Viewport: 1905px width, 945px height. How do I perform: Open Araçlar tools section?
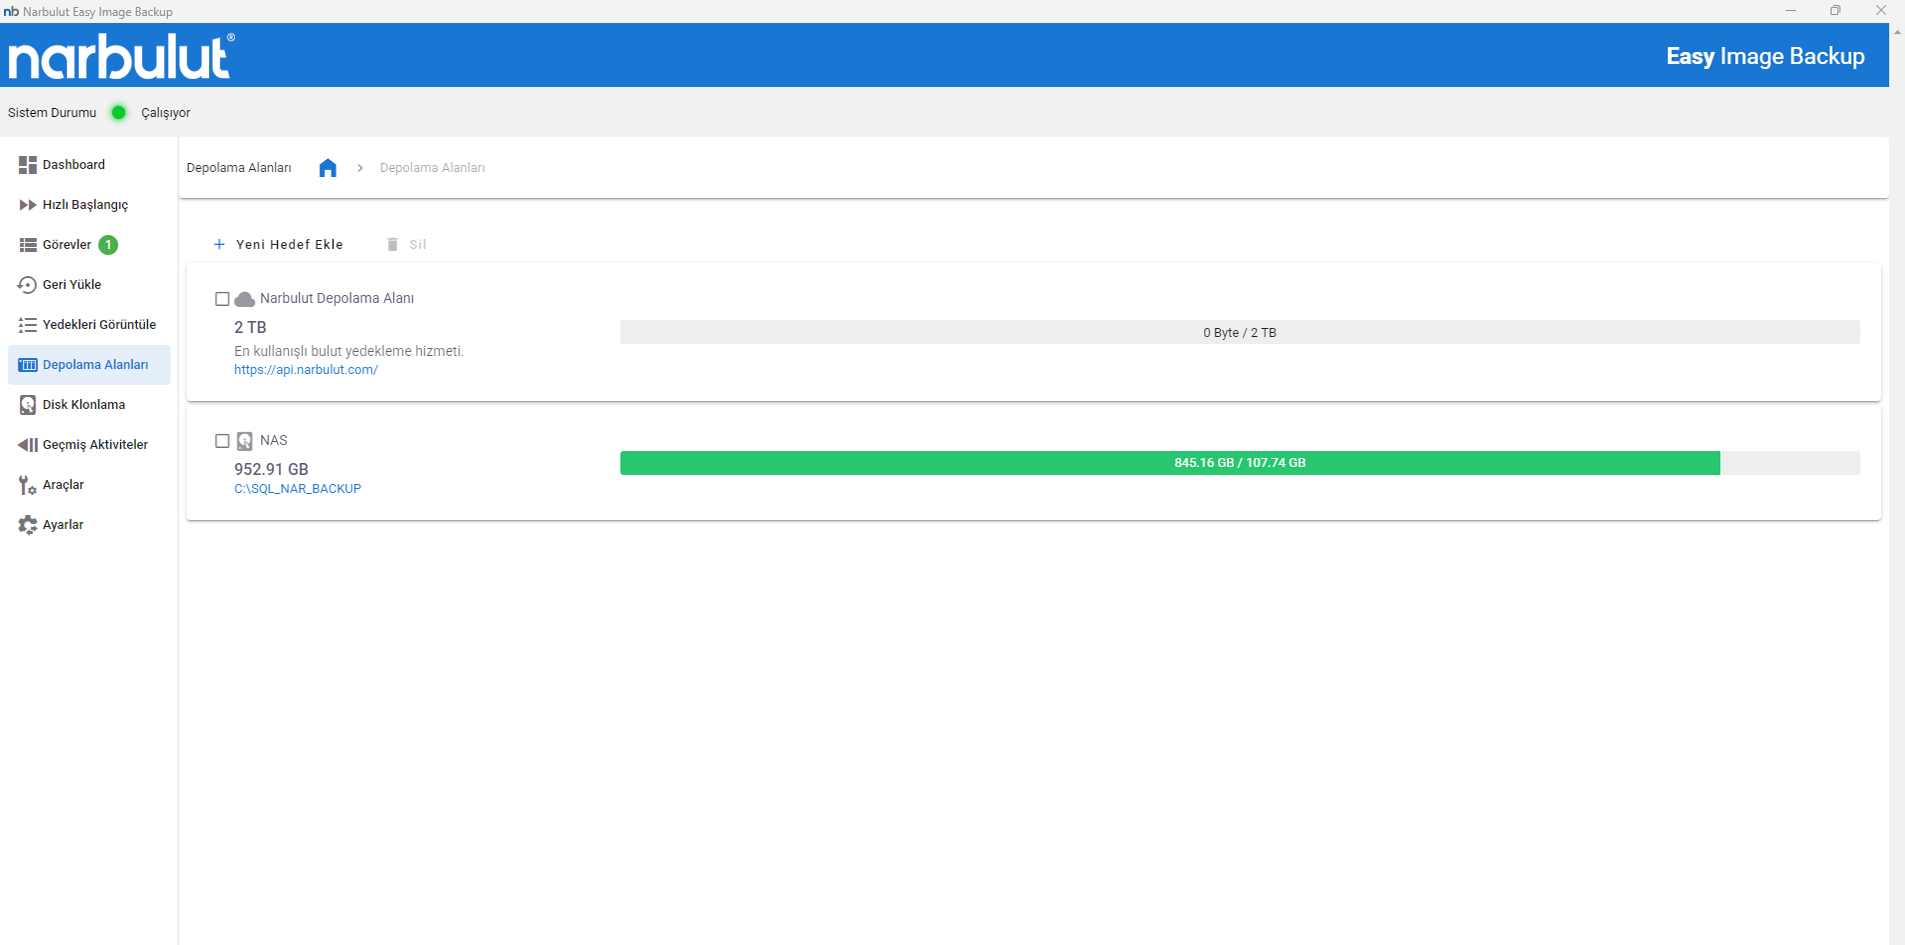(x=62, y=485)
